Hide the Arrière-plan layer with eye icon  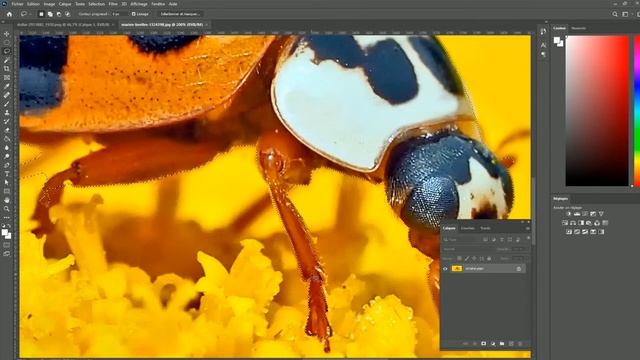click(x=445, y=269)
